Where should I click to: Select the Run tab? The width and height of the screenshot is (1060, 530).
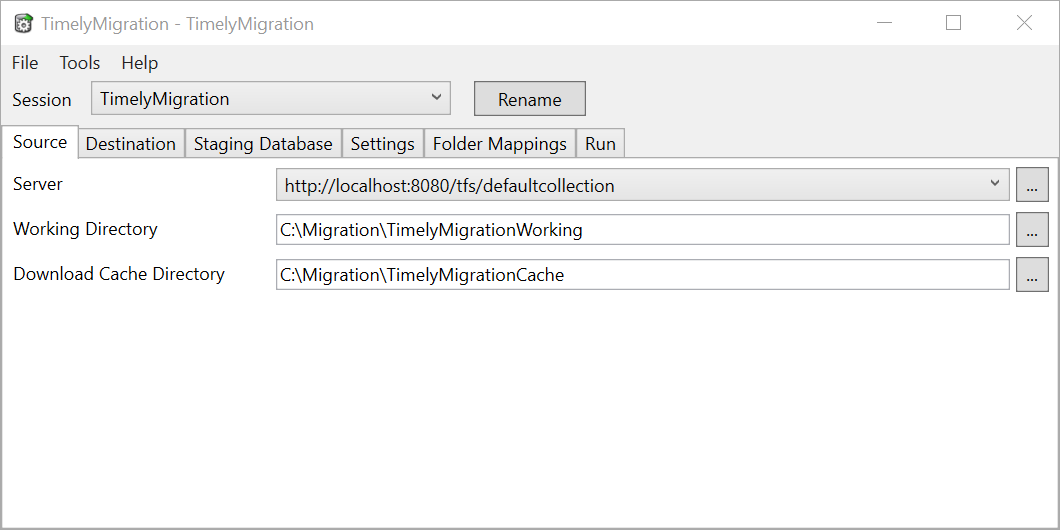coord(600,143)
